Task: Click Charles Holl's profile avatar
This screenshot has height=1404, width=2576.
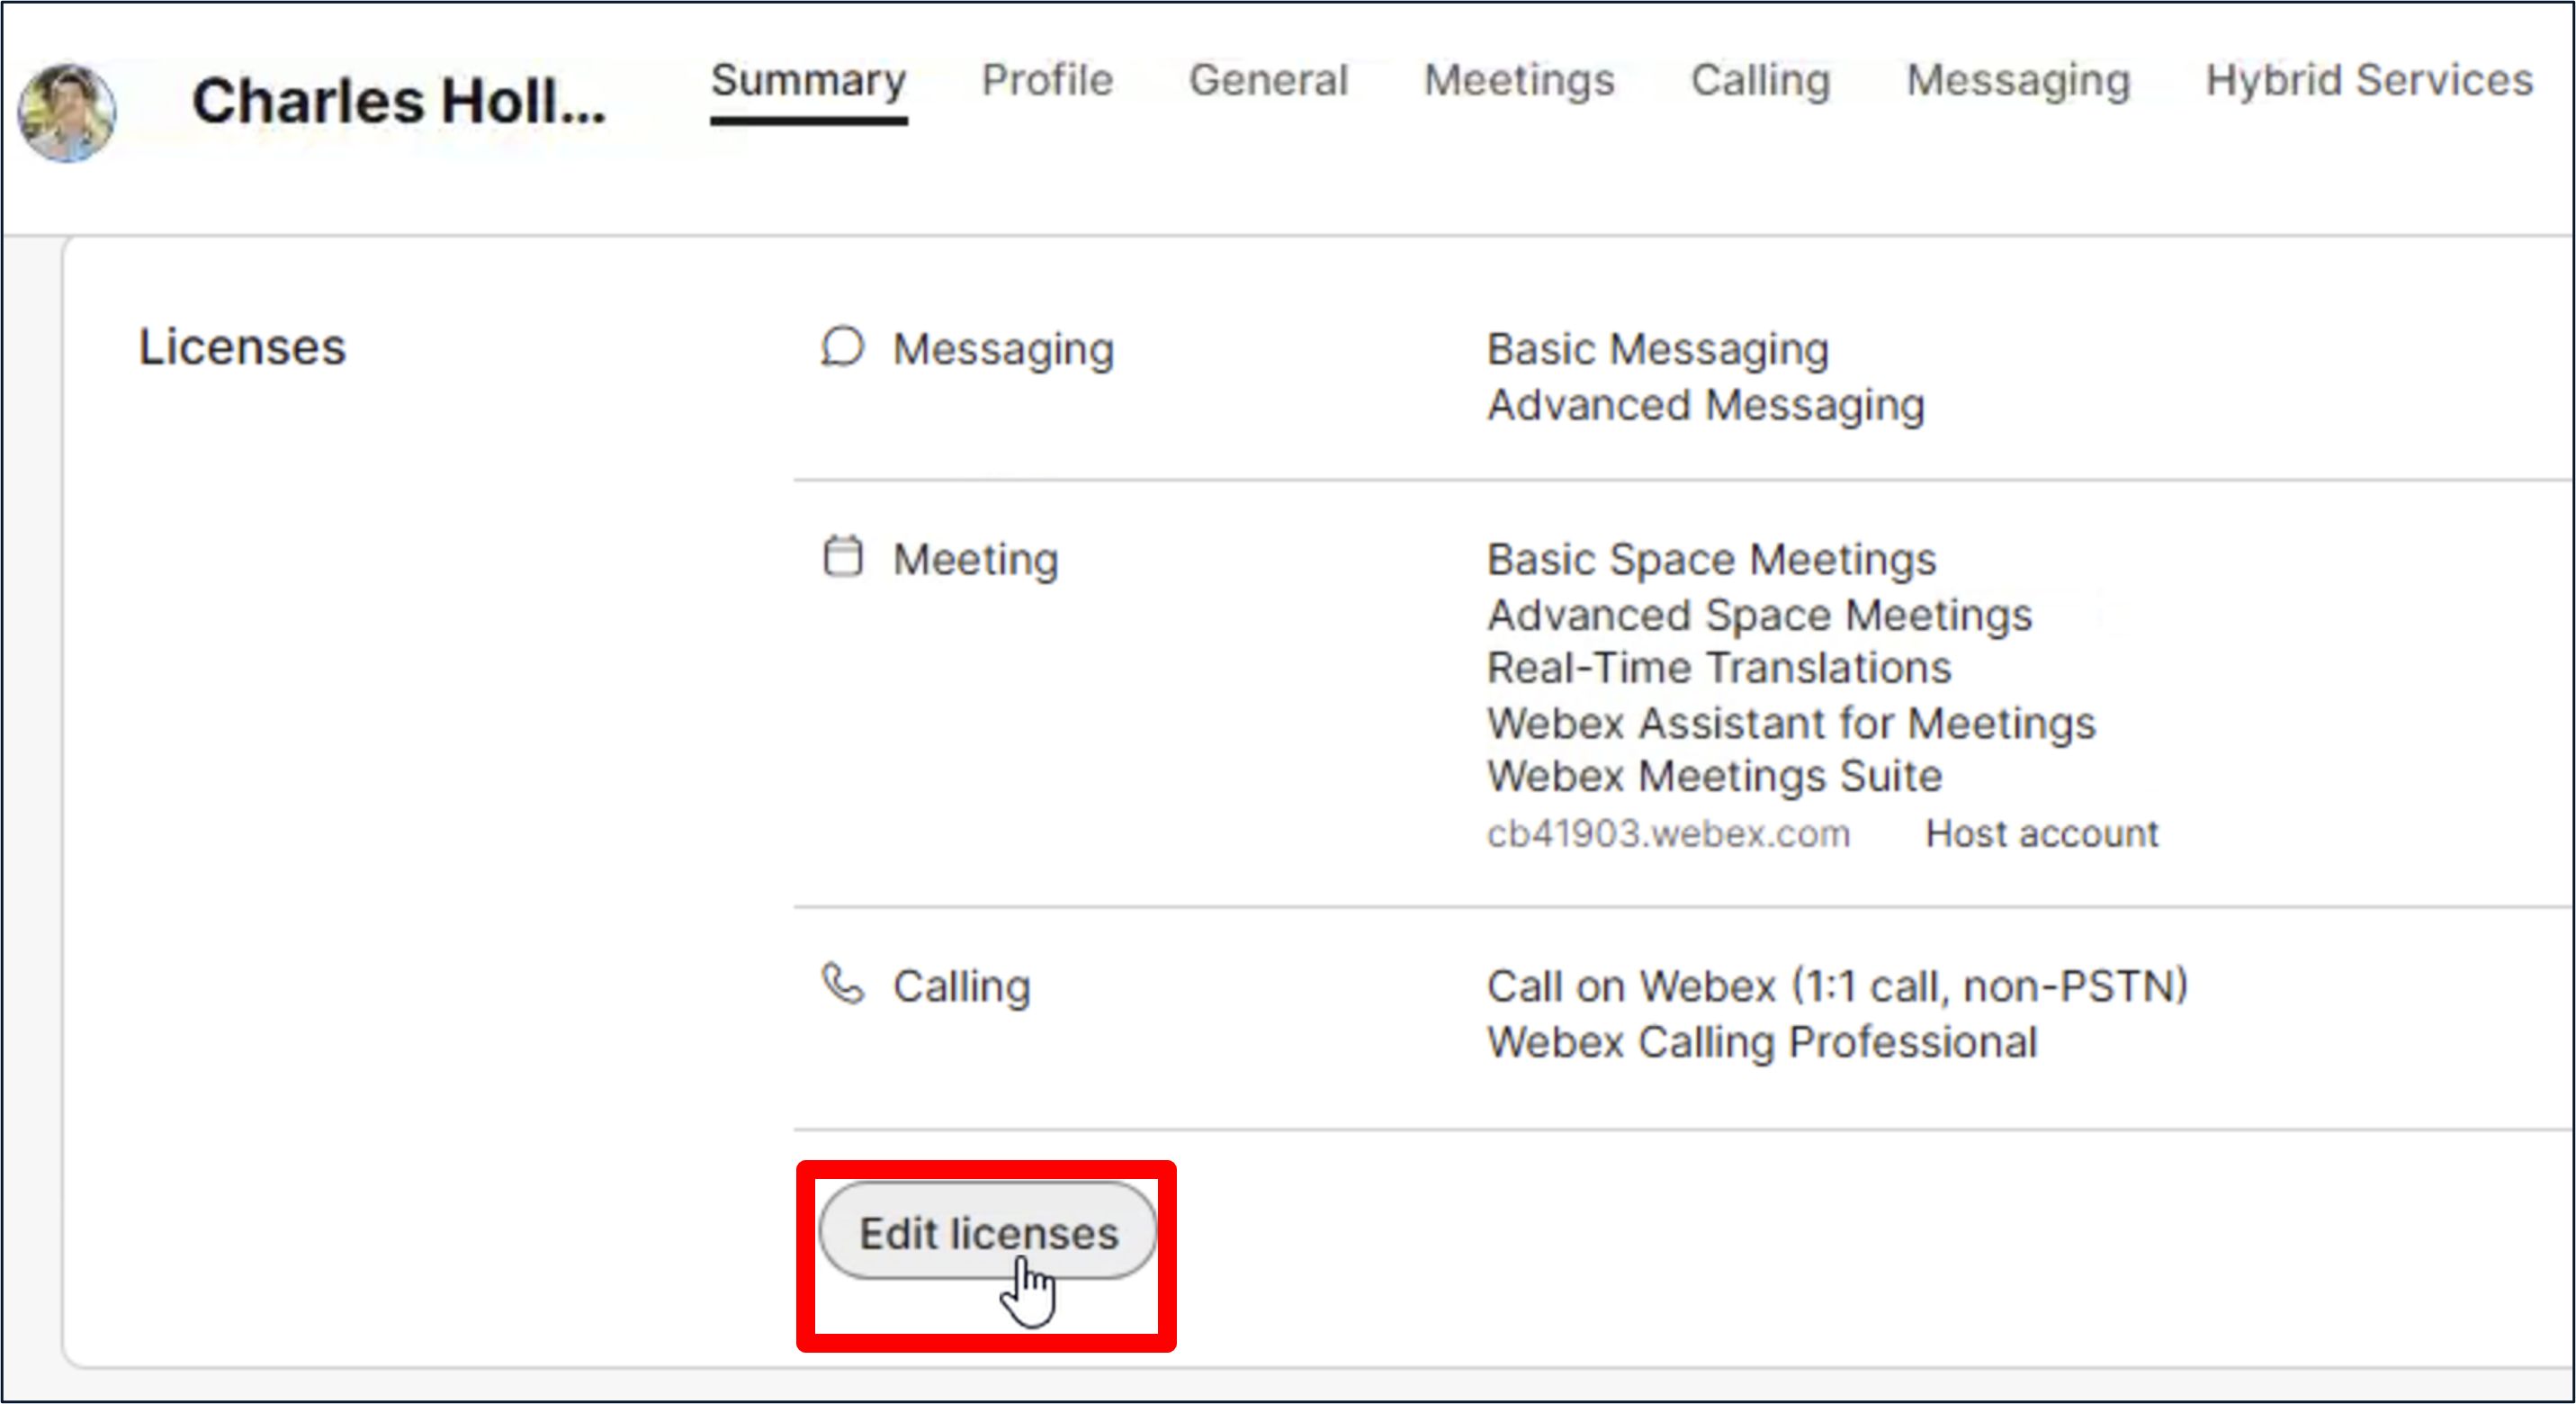Action: 67,111
